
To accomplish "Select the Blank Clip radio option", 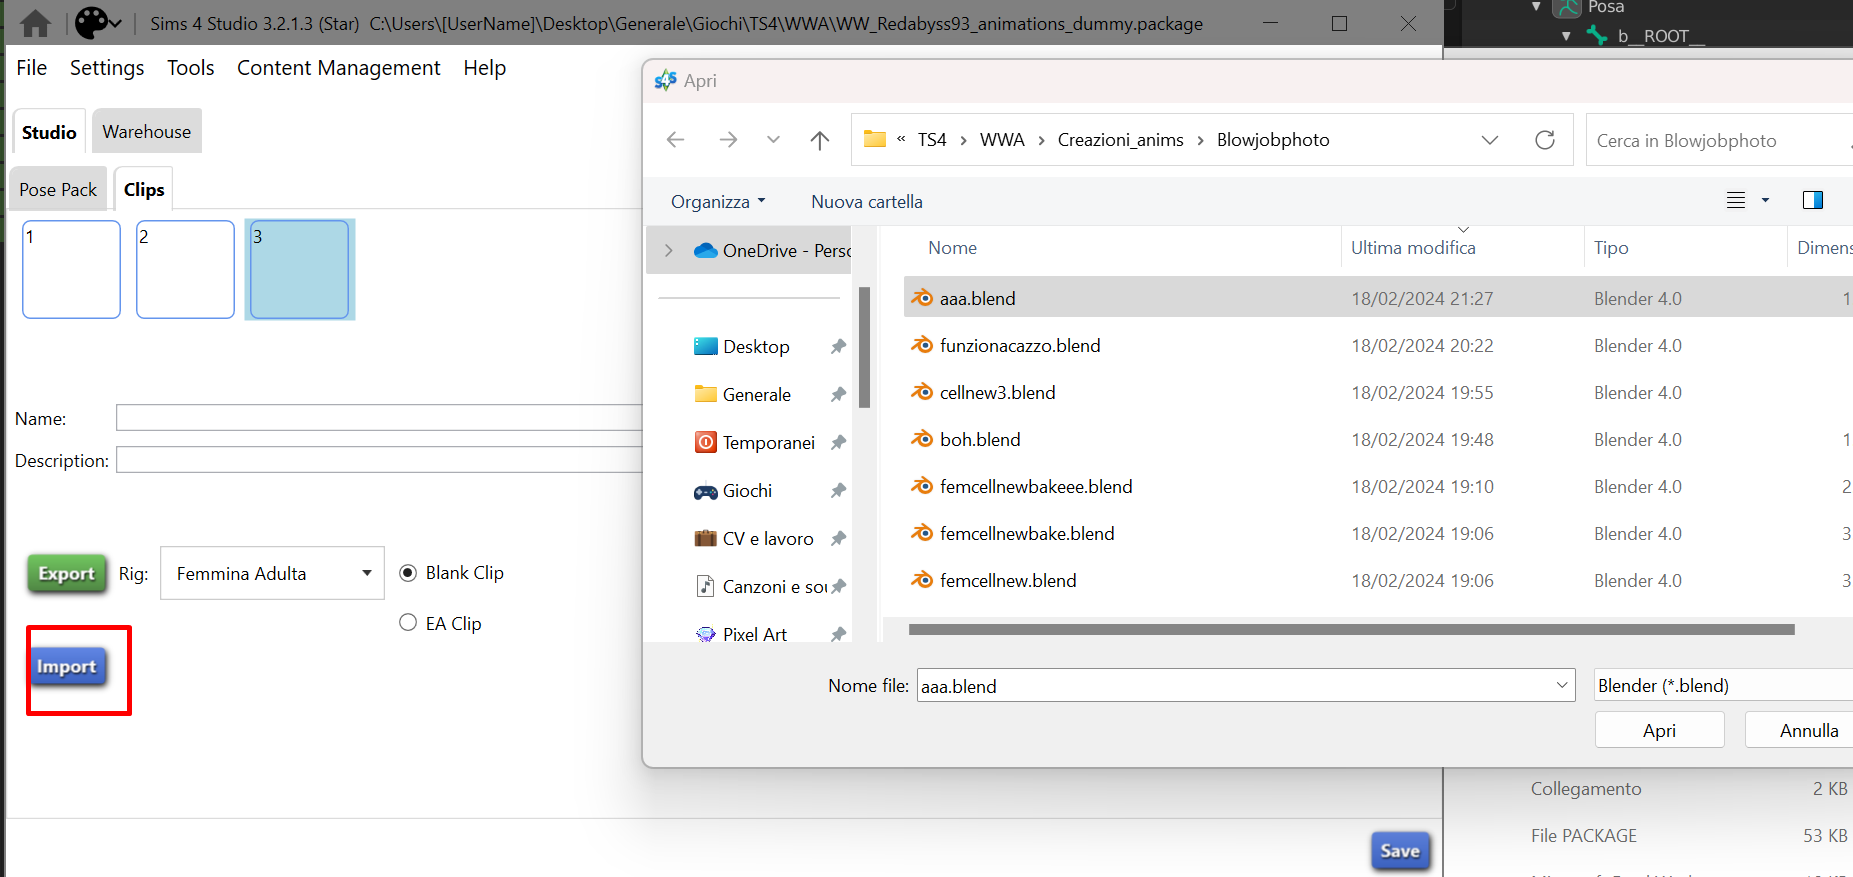I will (x=408, y=573).
